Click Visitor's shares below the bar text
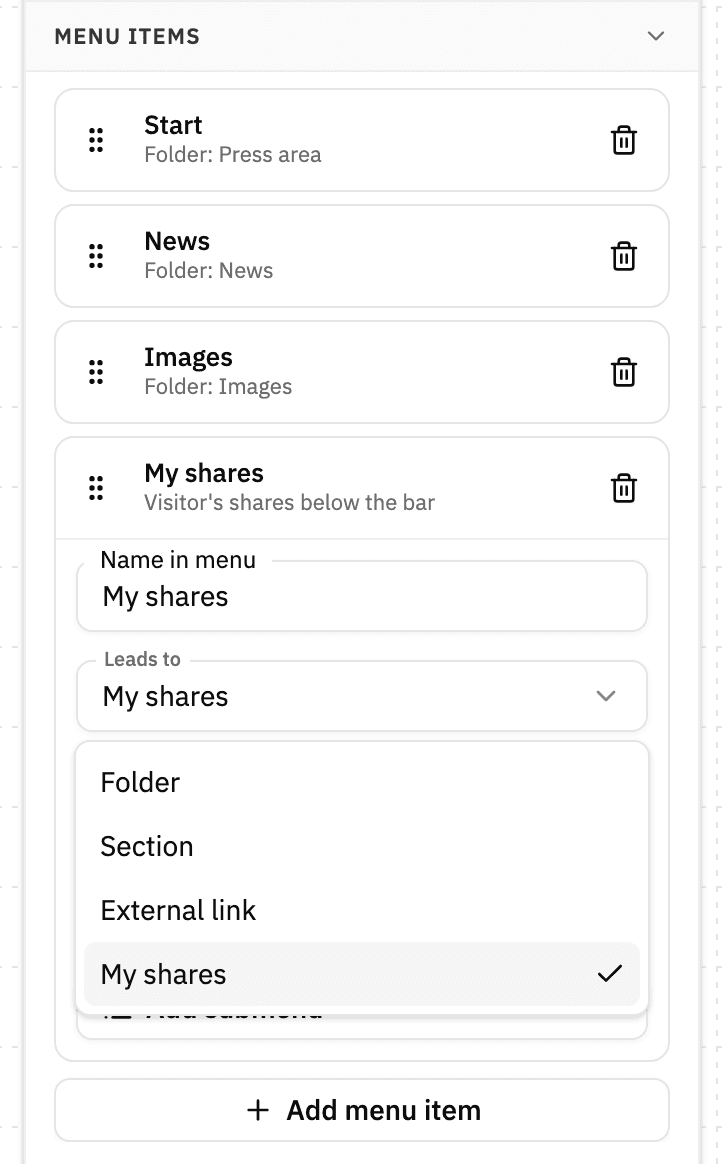The image size is (724, 1164). (x=290, y=503)
